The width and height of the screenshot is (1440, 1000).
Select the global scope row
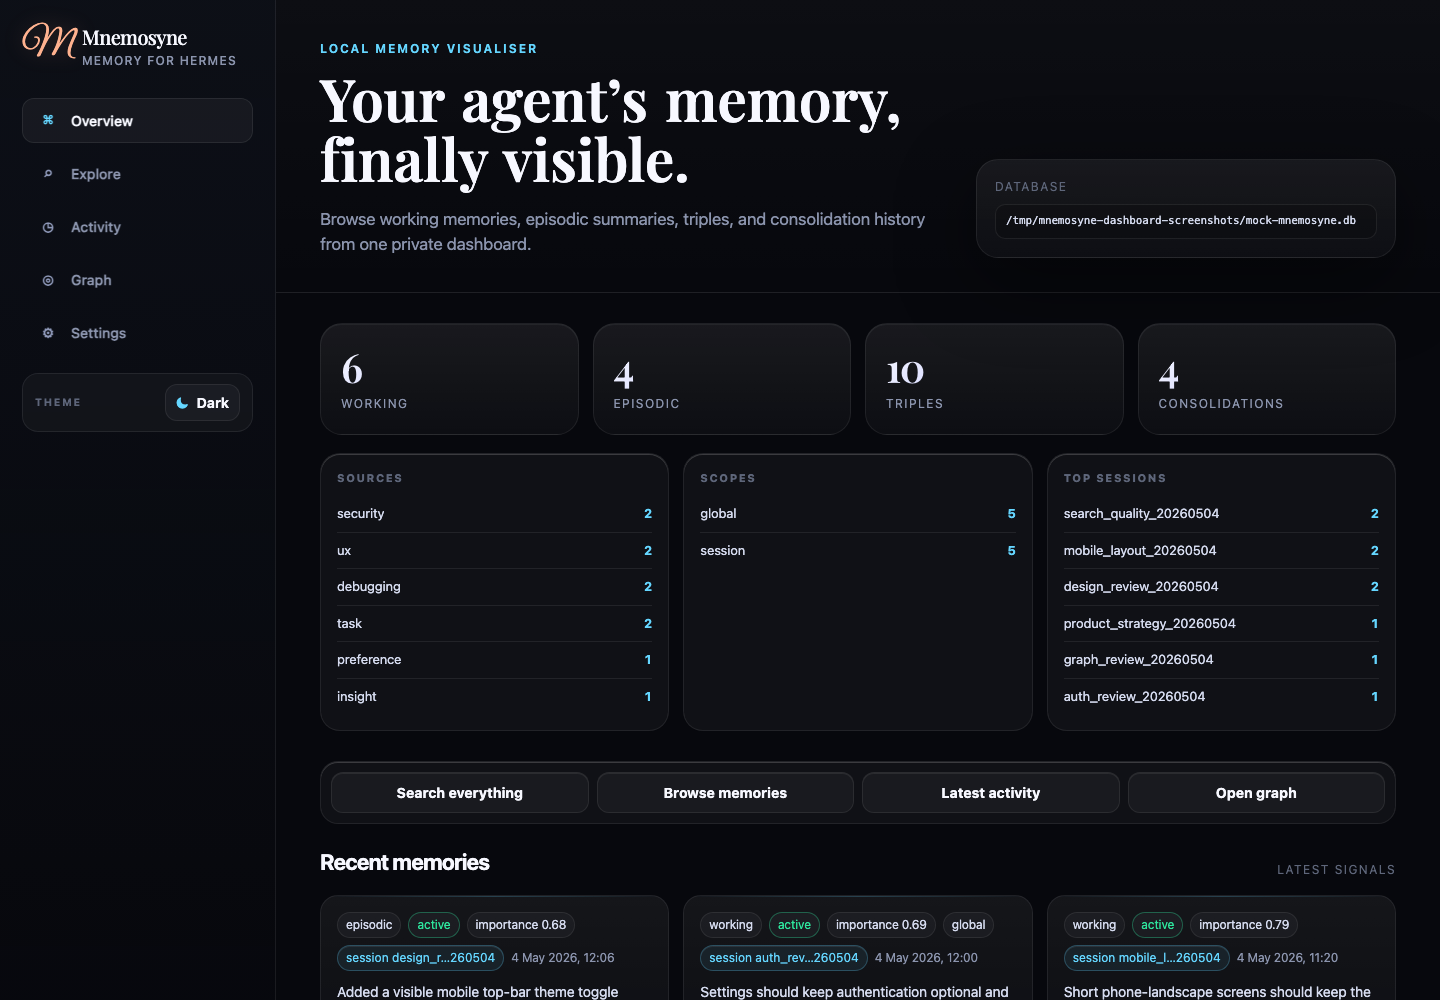pyautogui.click(x=858, y=514)
